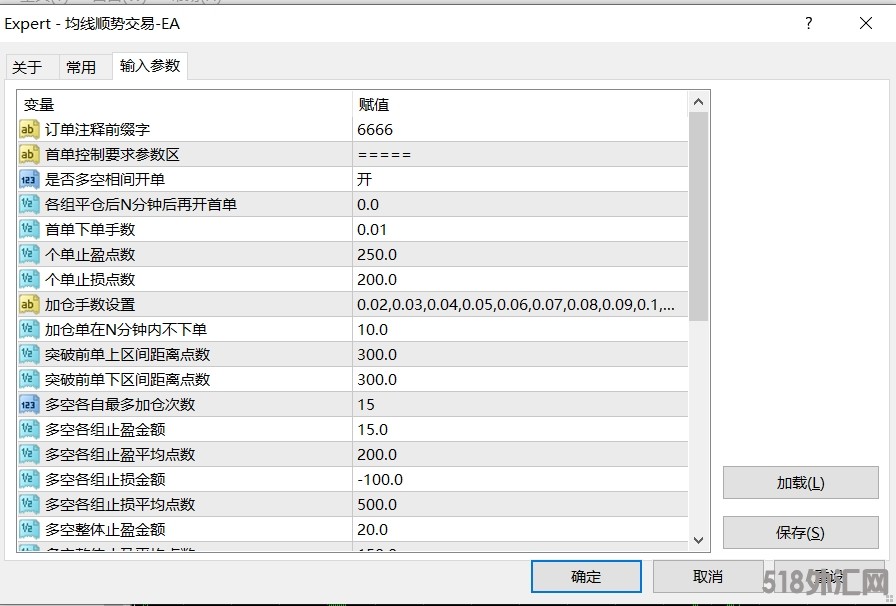The width and height of the screenshot is (896, 606).
Task: Click the double icon beside 加仓单在N分钟内不下单
Action: pos(29,329)
